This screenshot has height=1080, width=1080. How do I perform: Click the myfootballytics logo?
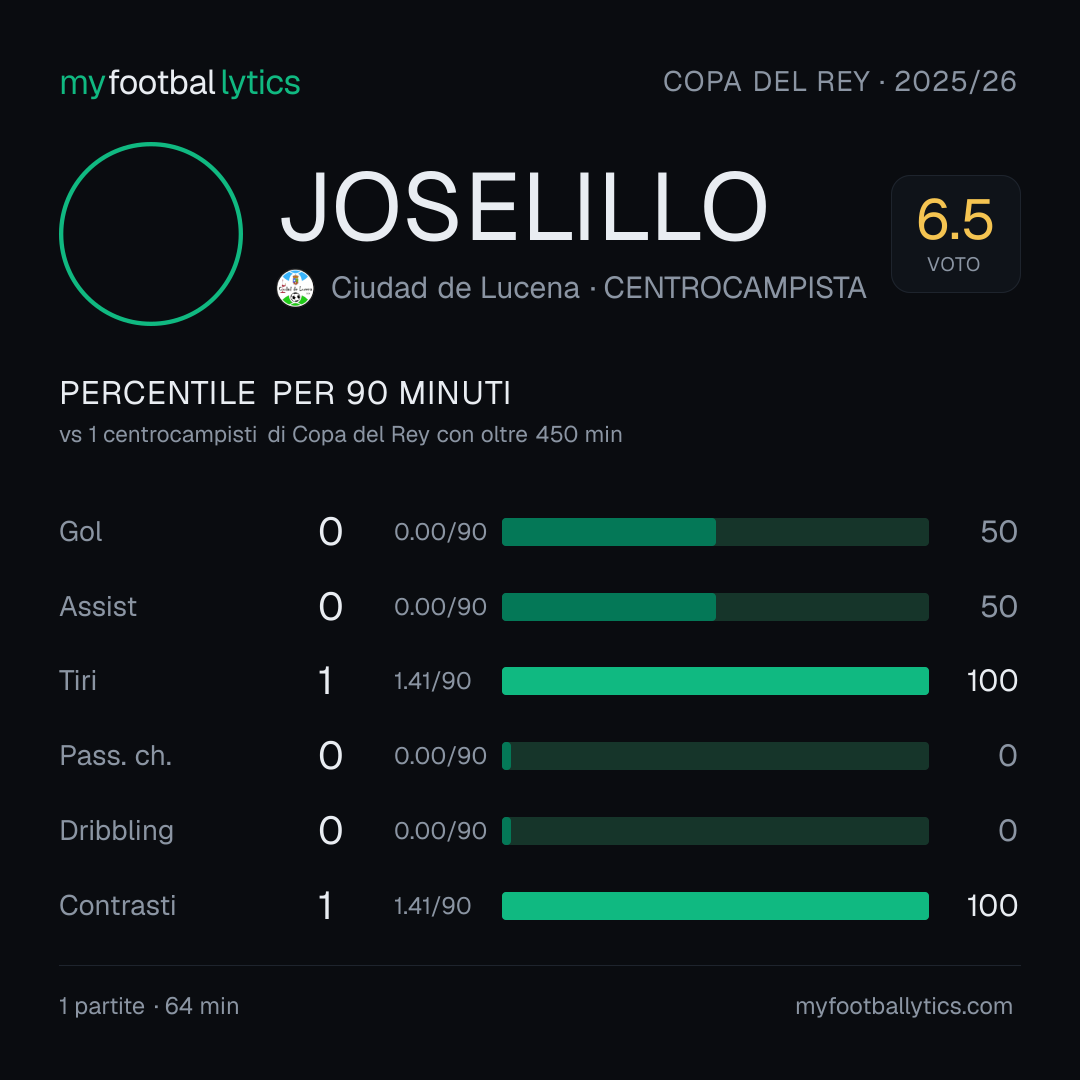tap(180, 83)
